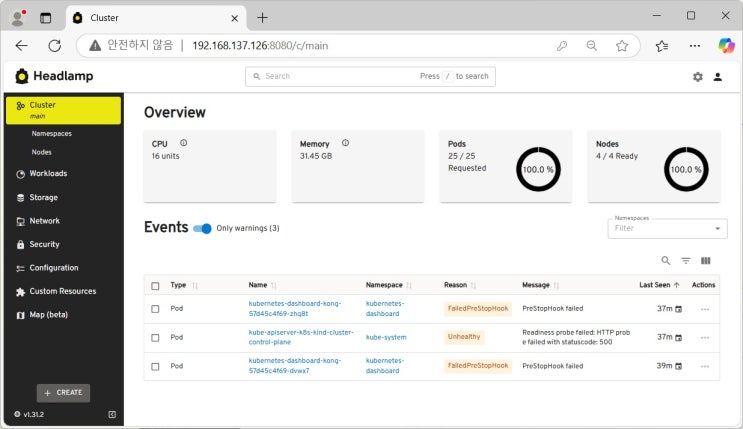Image resolution: width=743 pixels, height=429 pixels.
Task: Open Namespaces filter dropdown
Action: (667, 228)
